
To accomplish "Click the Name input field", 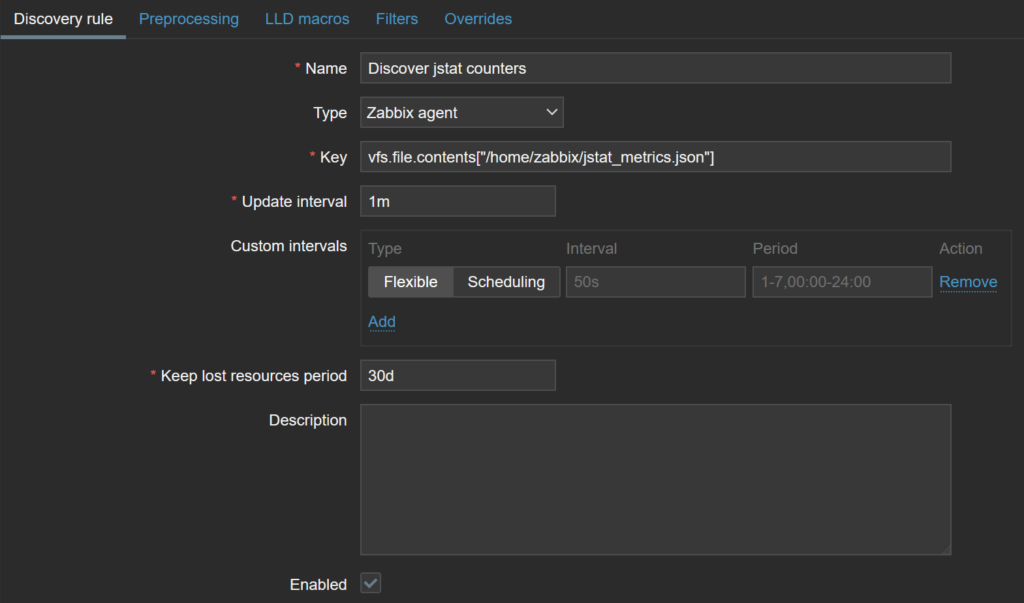I will point(655,68).
